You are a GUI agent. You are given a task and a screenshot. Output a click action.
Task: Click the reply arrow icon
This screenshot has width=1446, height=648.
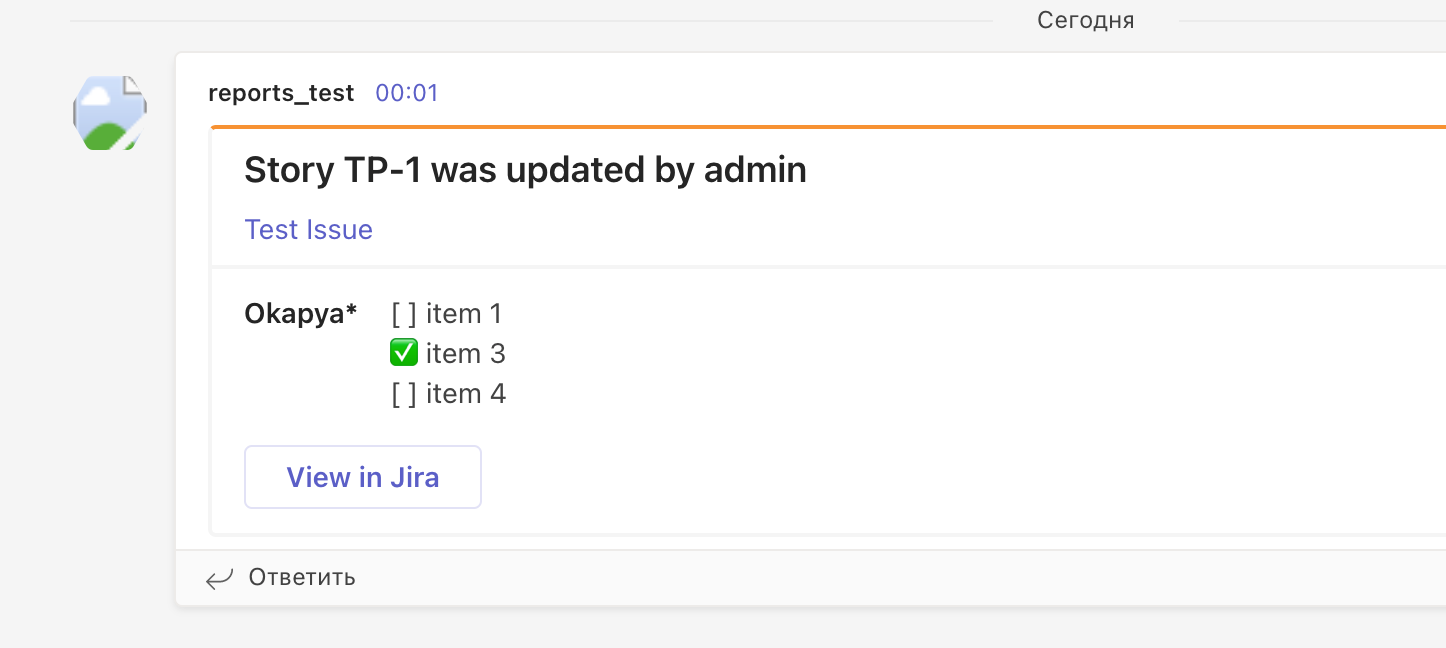219,578
